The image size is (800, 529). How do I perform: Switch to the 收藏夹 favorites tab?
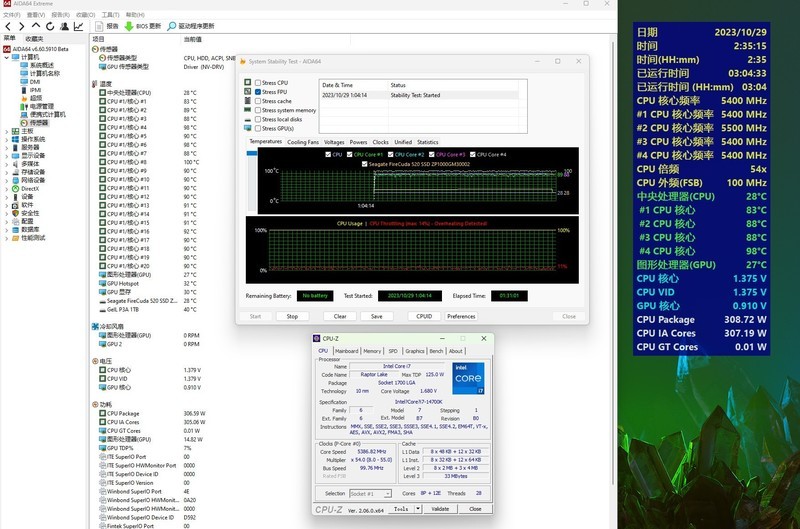pos(34,39)
